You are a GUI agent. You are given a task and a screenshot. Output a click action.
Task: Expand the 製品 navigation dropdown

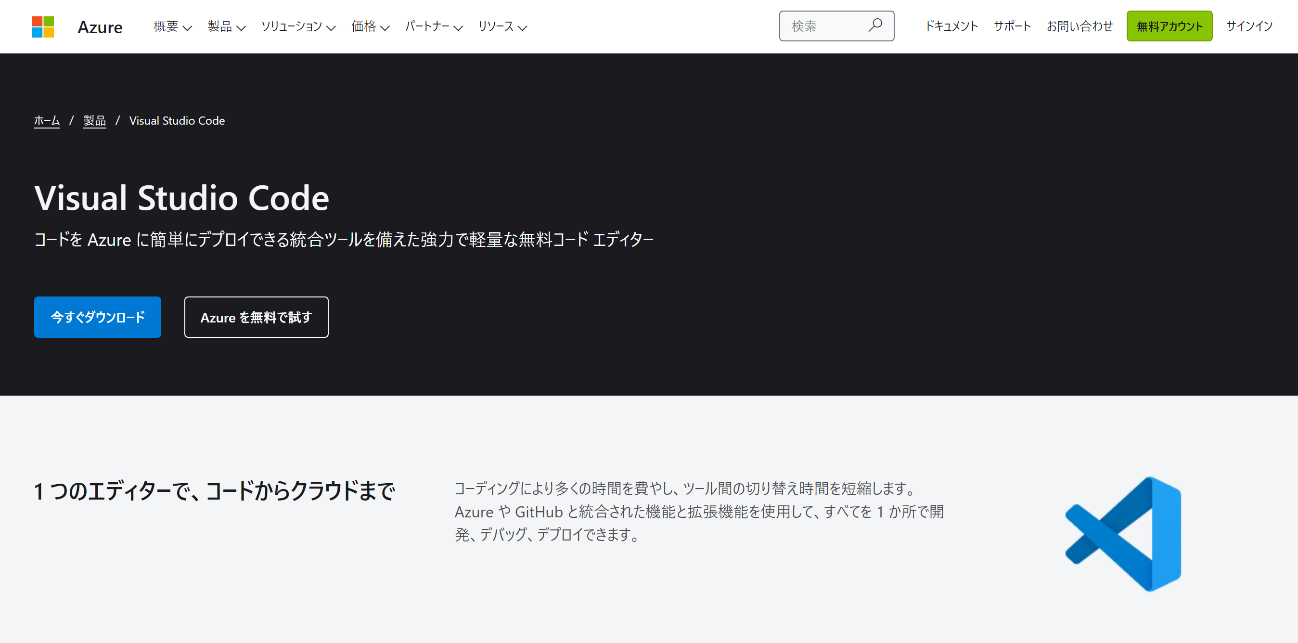tap(227, 27)
